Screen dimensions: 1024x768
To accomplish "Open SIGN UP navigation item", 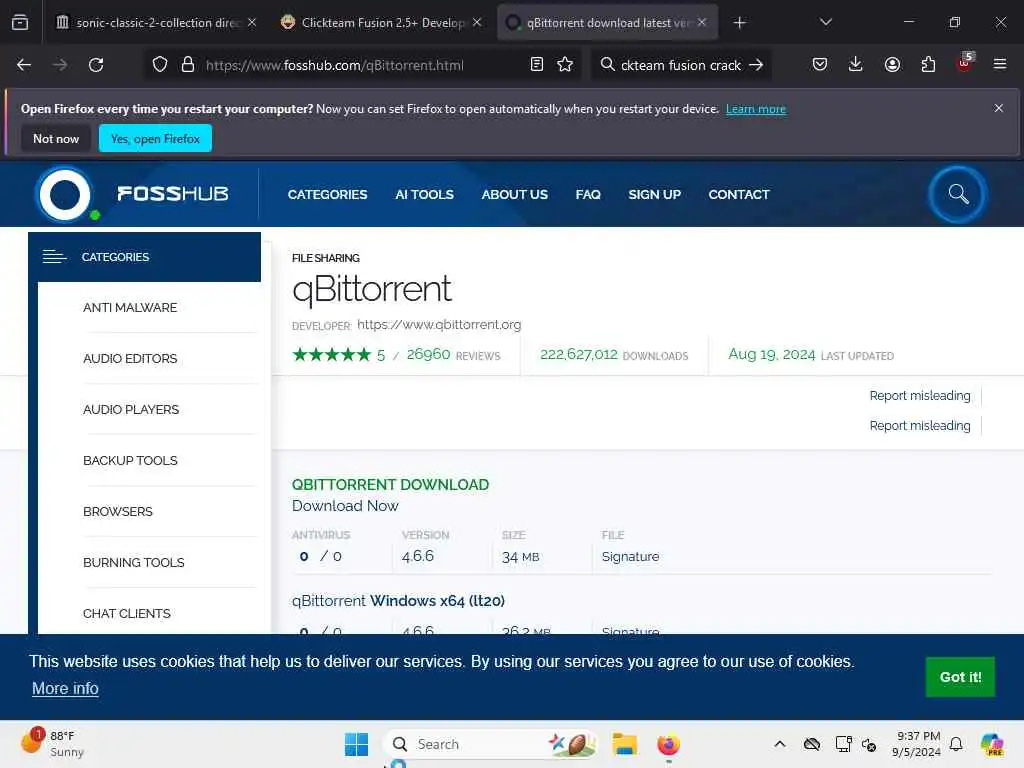I will [x=654, y=195].
